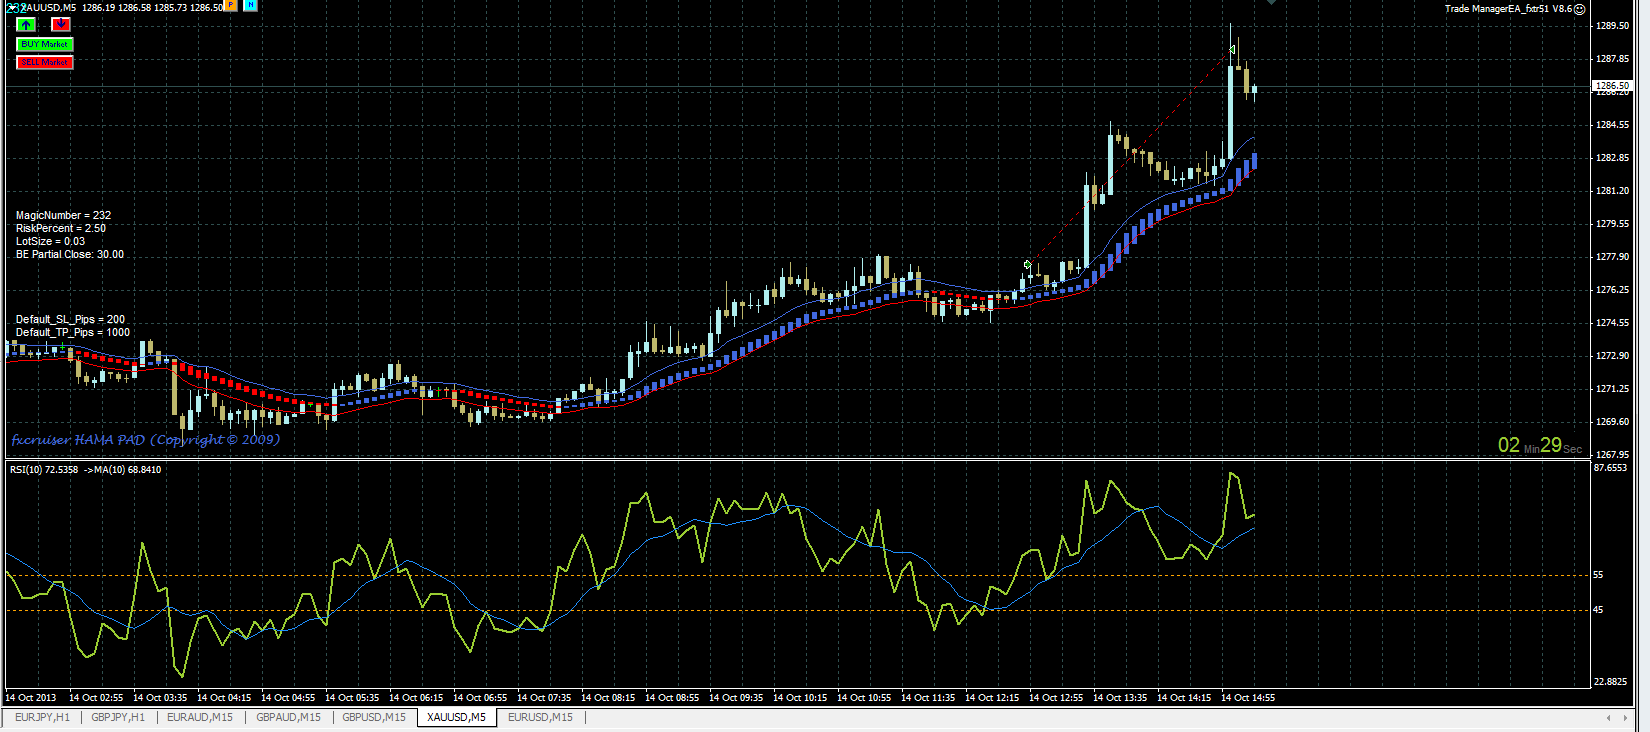Click the 1267.95 price scale value
Viewport: 1650px width, 732px height.
[1611, 455]
